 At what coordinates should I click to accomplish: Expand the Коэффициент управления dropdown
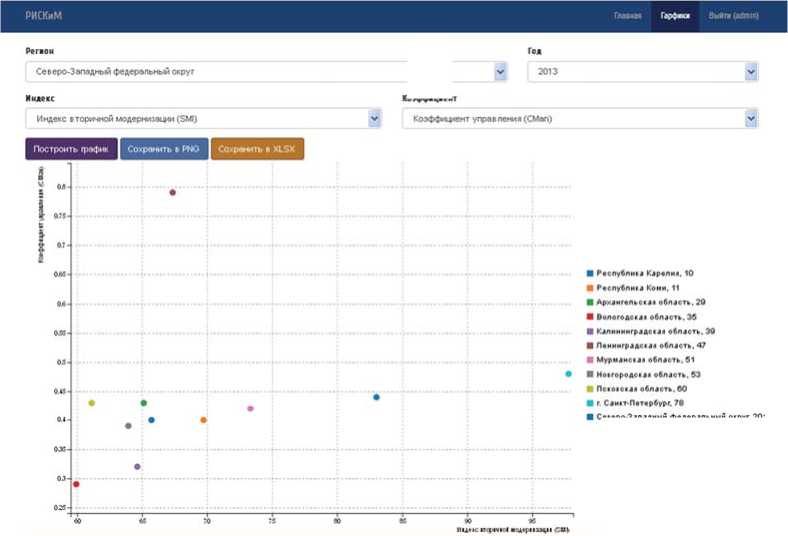(x=579, y=119)
